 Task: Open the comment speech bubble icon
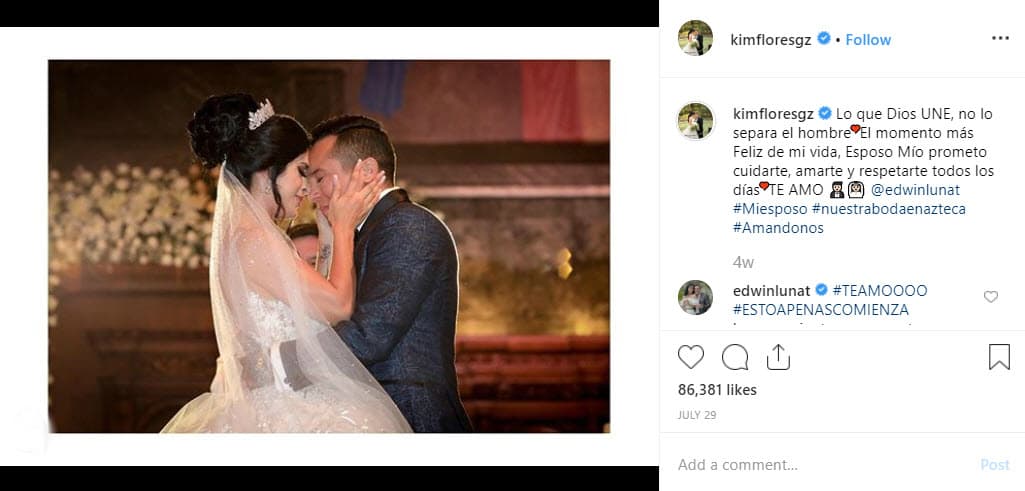point(735,357)
